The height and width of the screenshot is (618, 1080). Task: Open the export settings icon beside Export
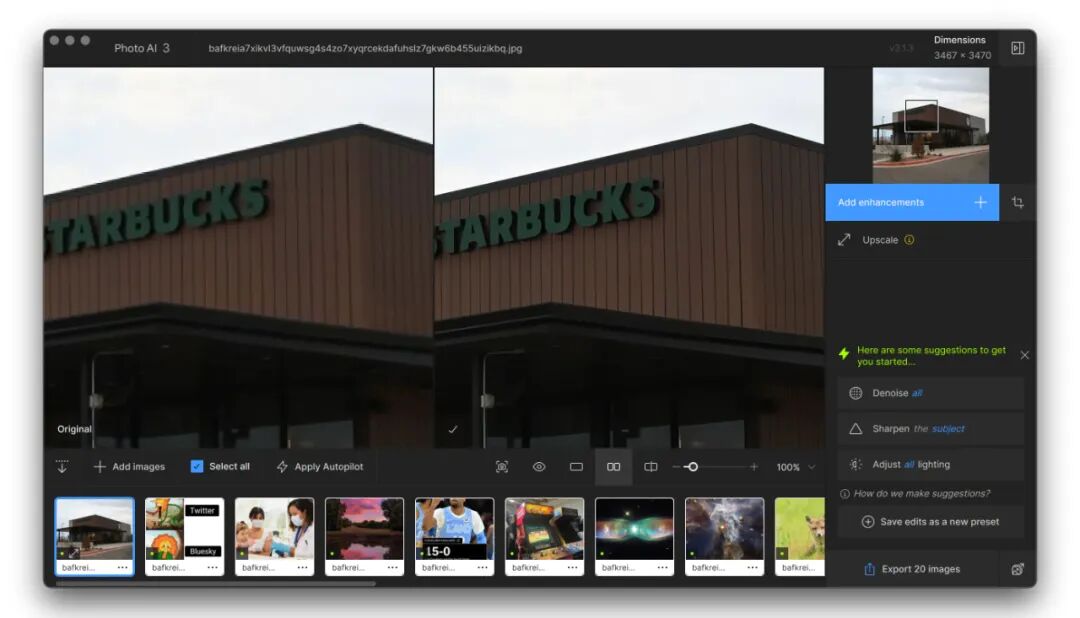tap(1017, 569)
